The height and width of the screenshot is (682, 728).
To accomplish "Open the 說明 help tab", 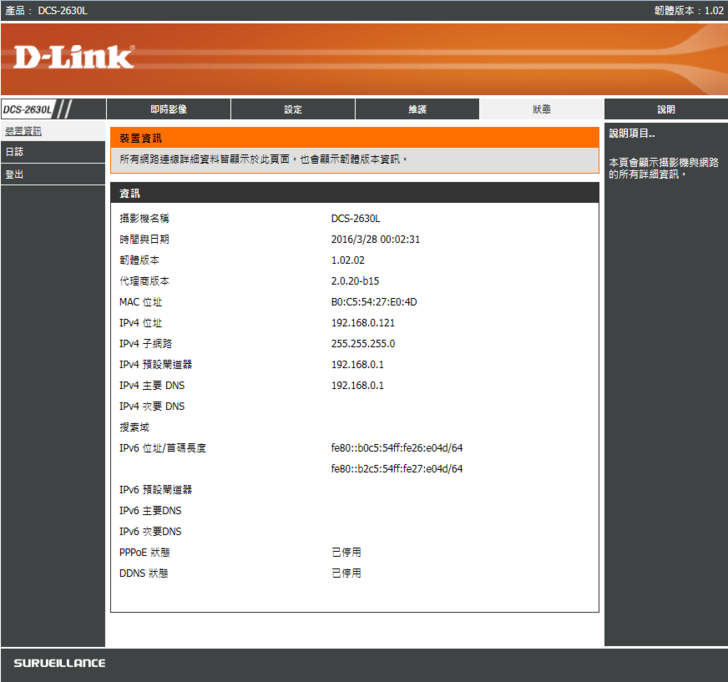I will 666,109.
